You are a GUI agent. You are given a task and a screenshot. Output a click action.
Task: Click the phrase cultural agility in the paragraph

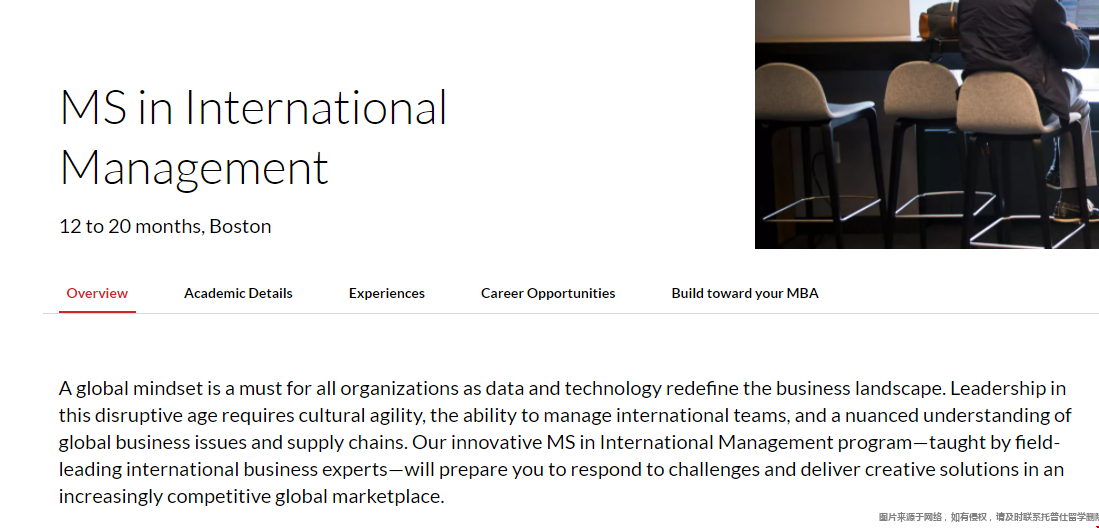[362, 415]
